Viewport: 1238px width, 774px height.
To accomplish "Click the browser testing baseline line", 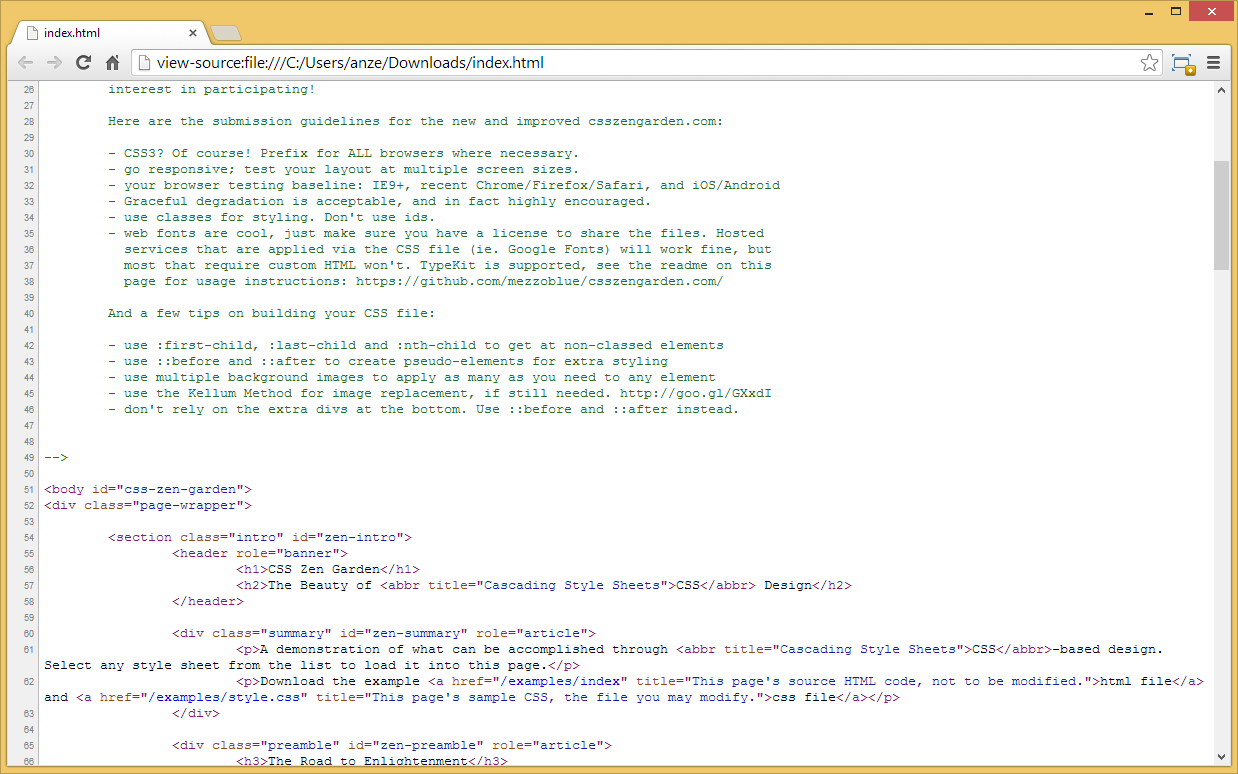I will pyautogui.click(x=444, y=186).
